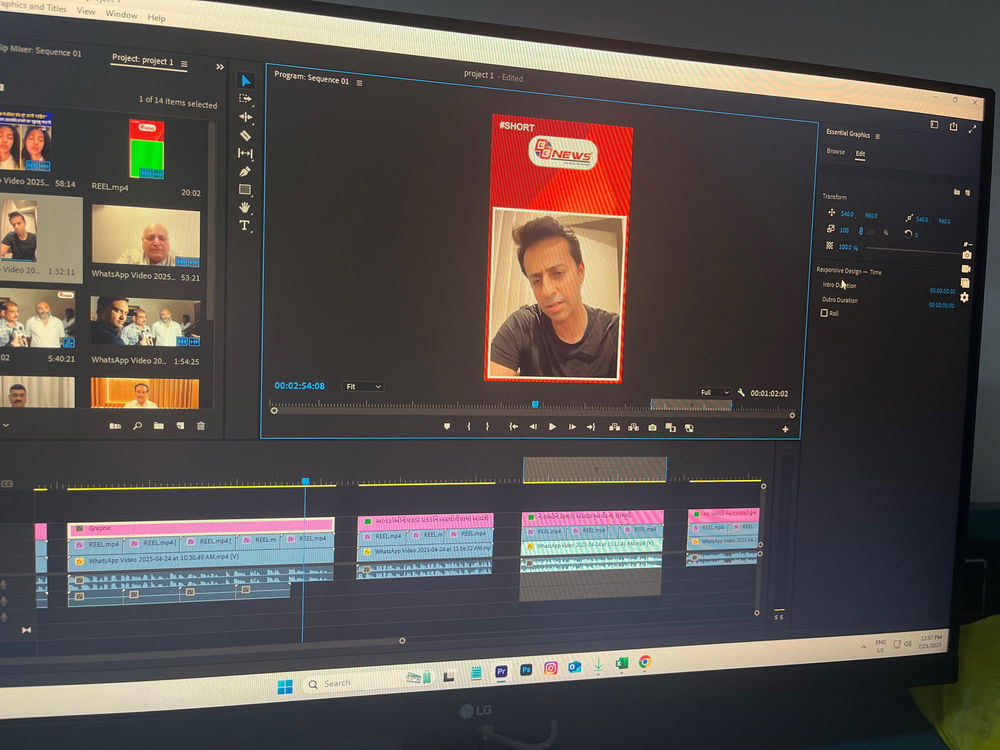Open Program Monitor settings wrench
Image resolution: width=1000 pixels, height=750 pixels.
741,392
